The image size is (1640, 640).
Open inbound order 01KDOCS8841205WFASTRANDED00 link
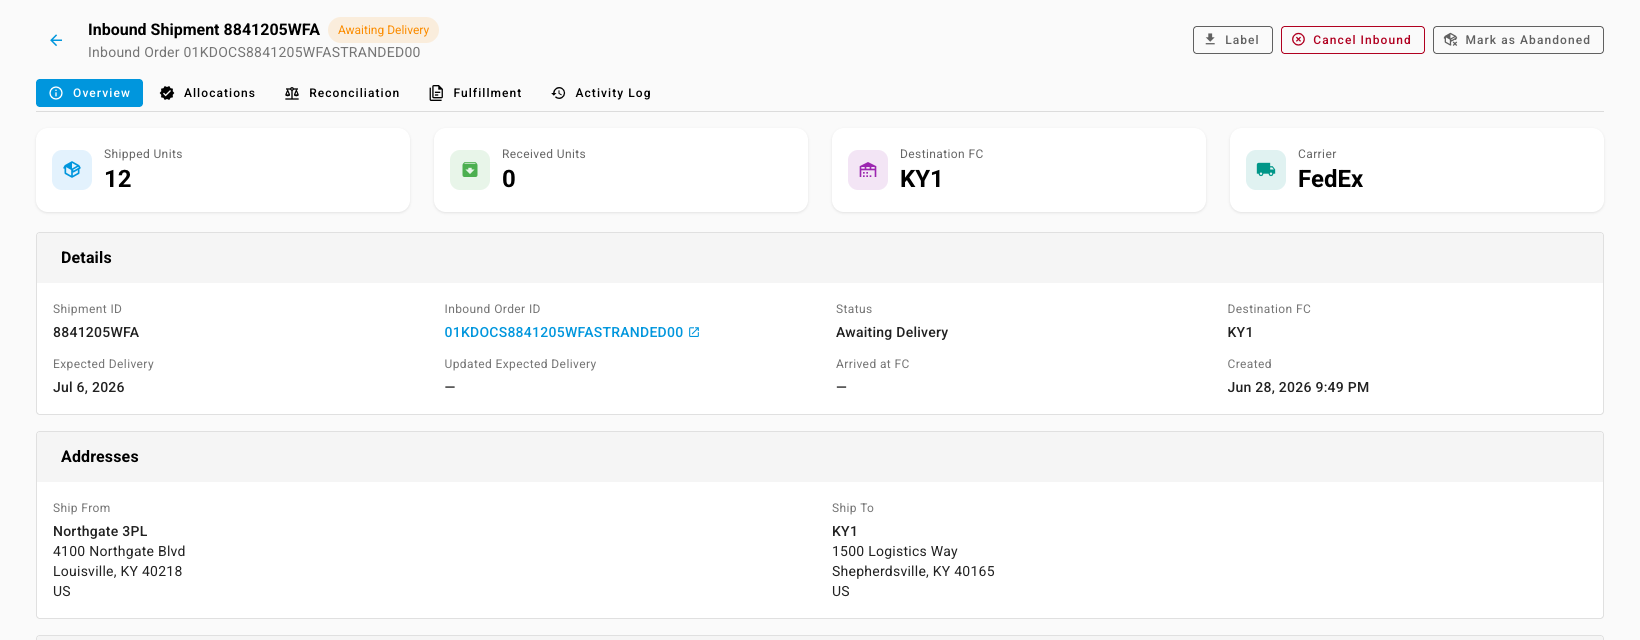click(564, 332)
